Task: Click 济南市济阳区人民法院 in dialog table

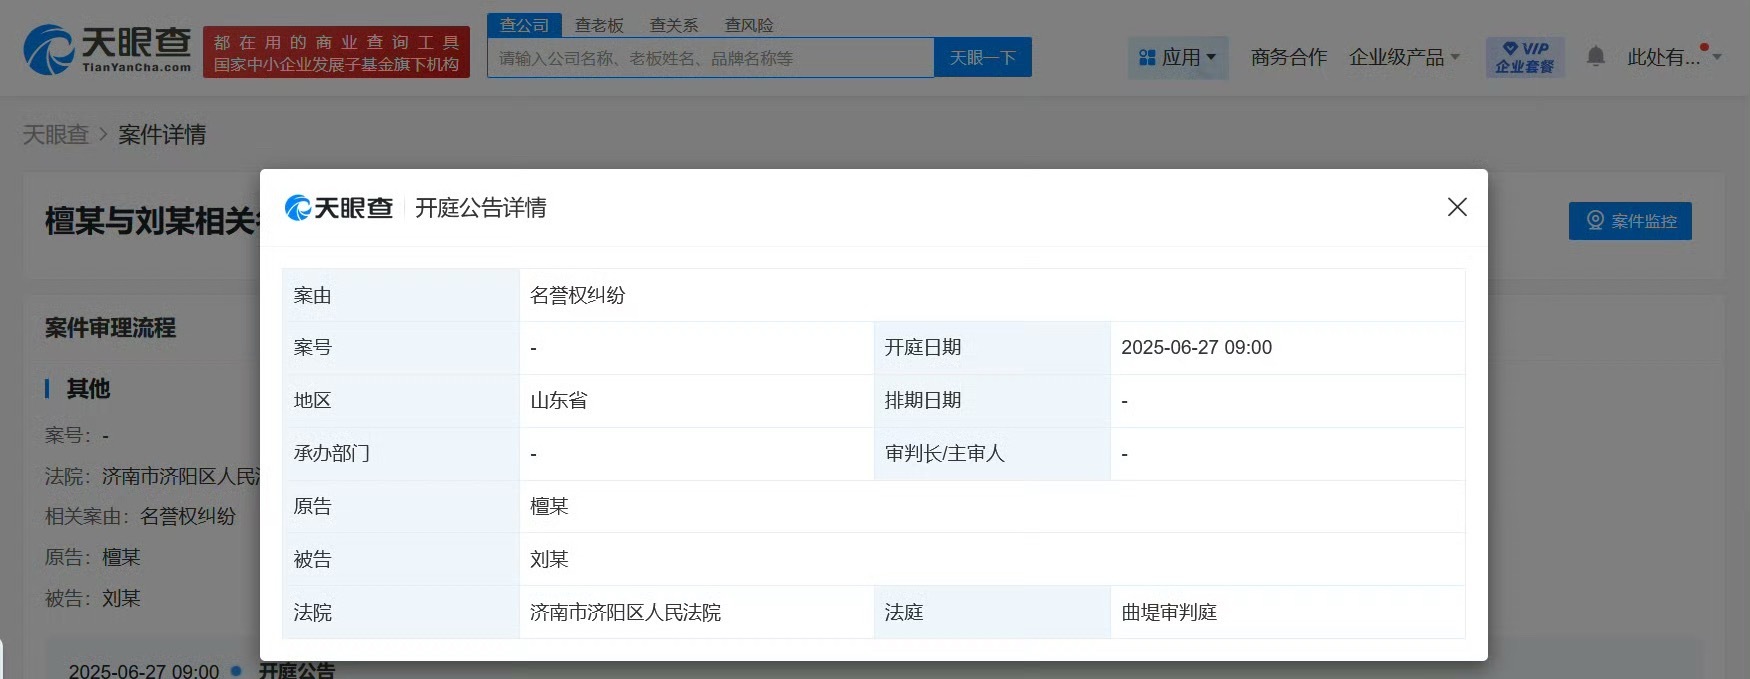Action: pos(625,613)
